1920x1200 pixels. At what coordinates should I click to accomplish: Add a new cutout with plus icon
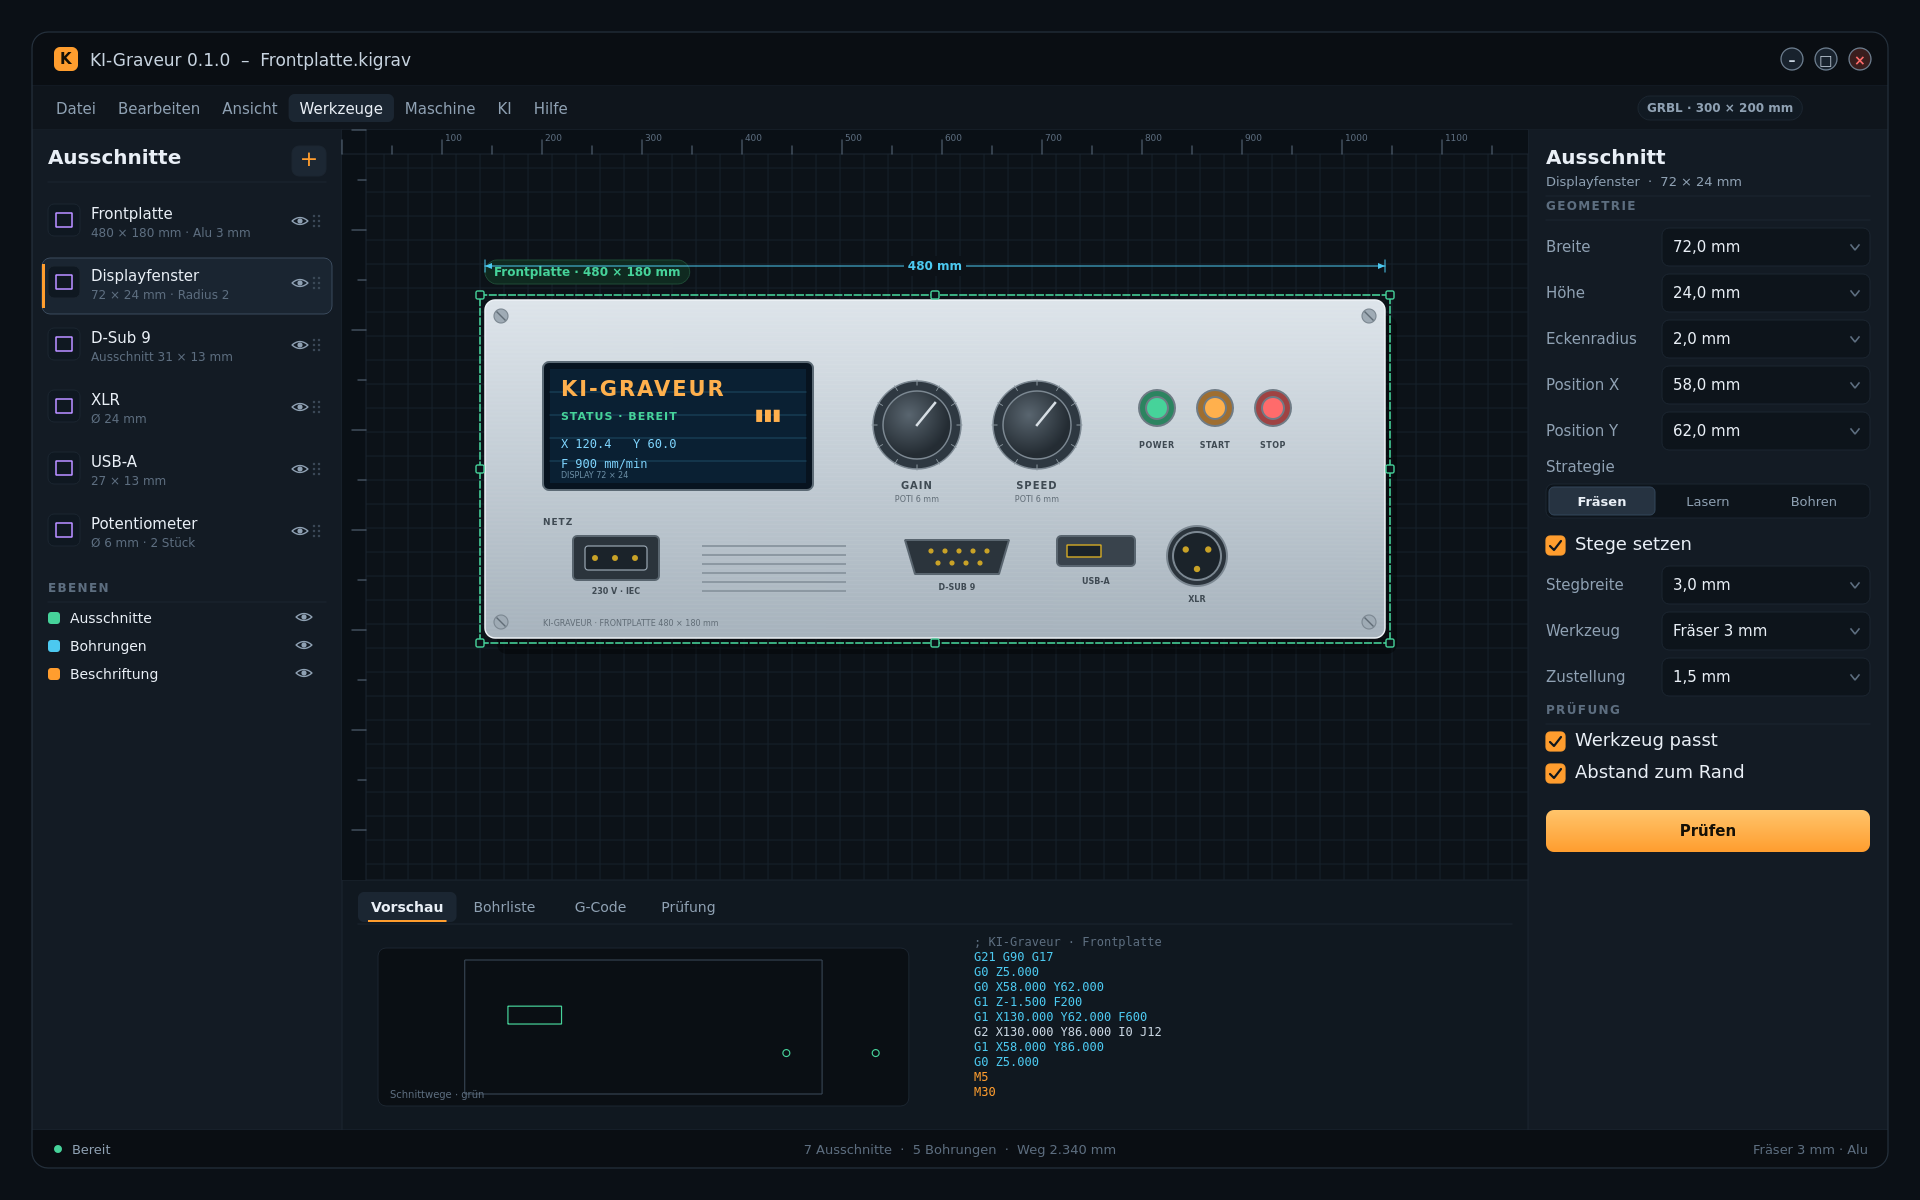(x=309, y=160)
